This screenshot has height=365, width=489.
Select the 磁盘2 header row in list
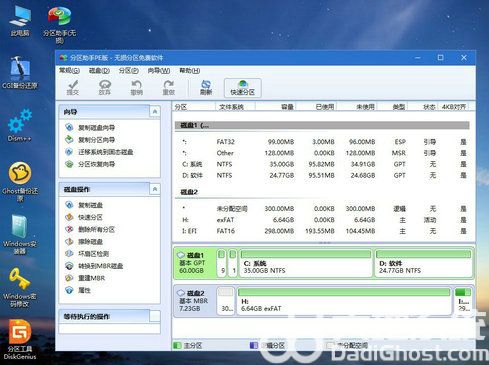point(322,192)
